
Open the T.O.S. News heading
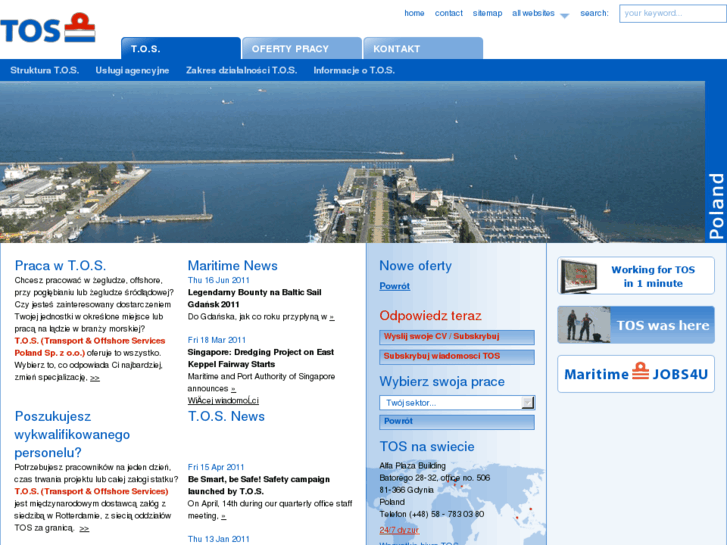point(226,417)
